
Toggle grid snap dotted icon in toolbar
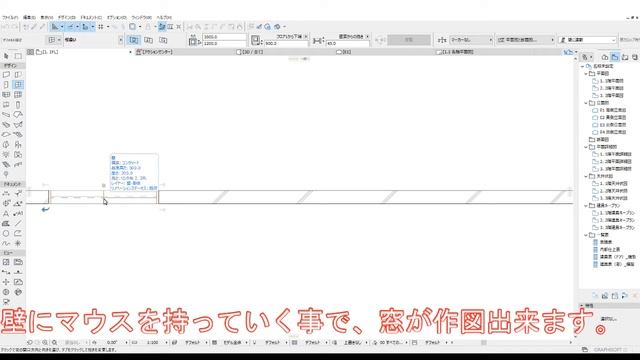[101, 27]
